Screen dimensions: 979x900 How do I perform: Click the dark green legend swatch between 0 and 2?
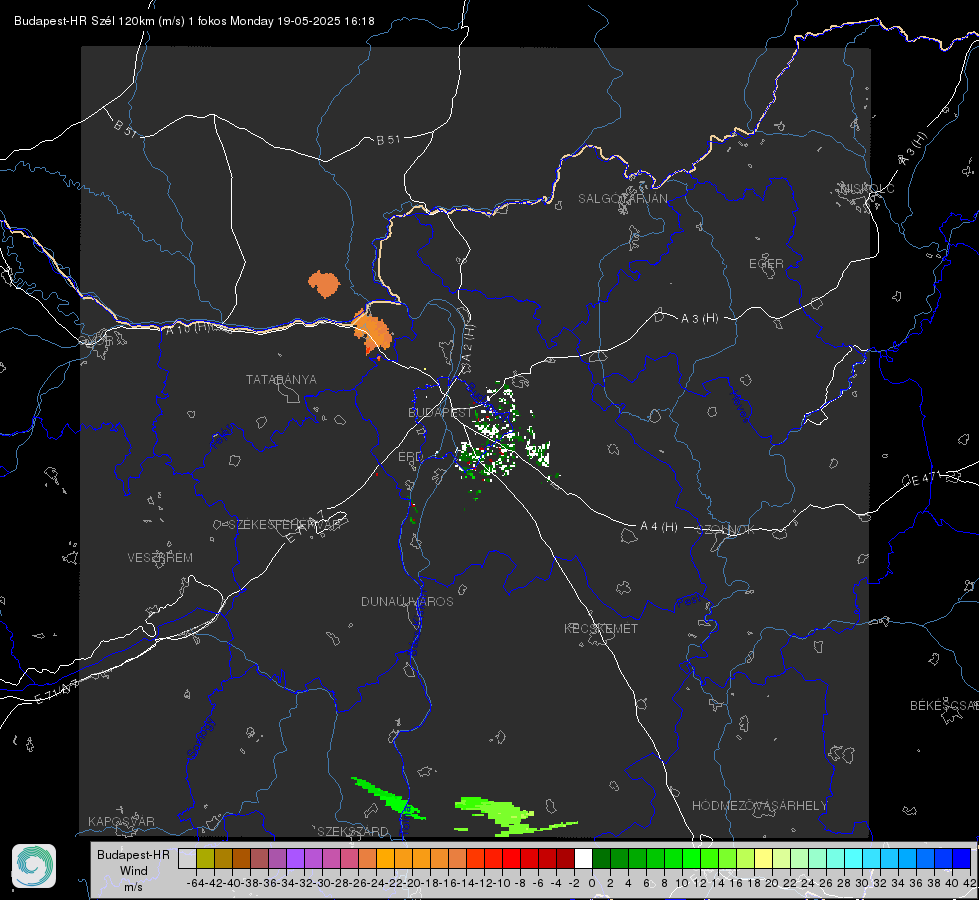[601, 859]
